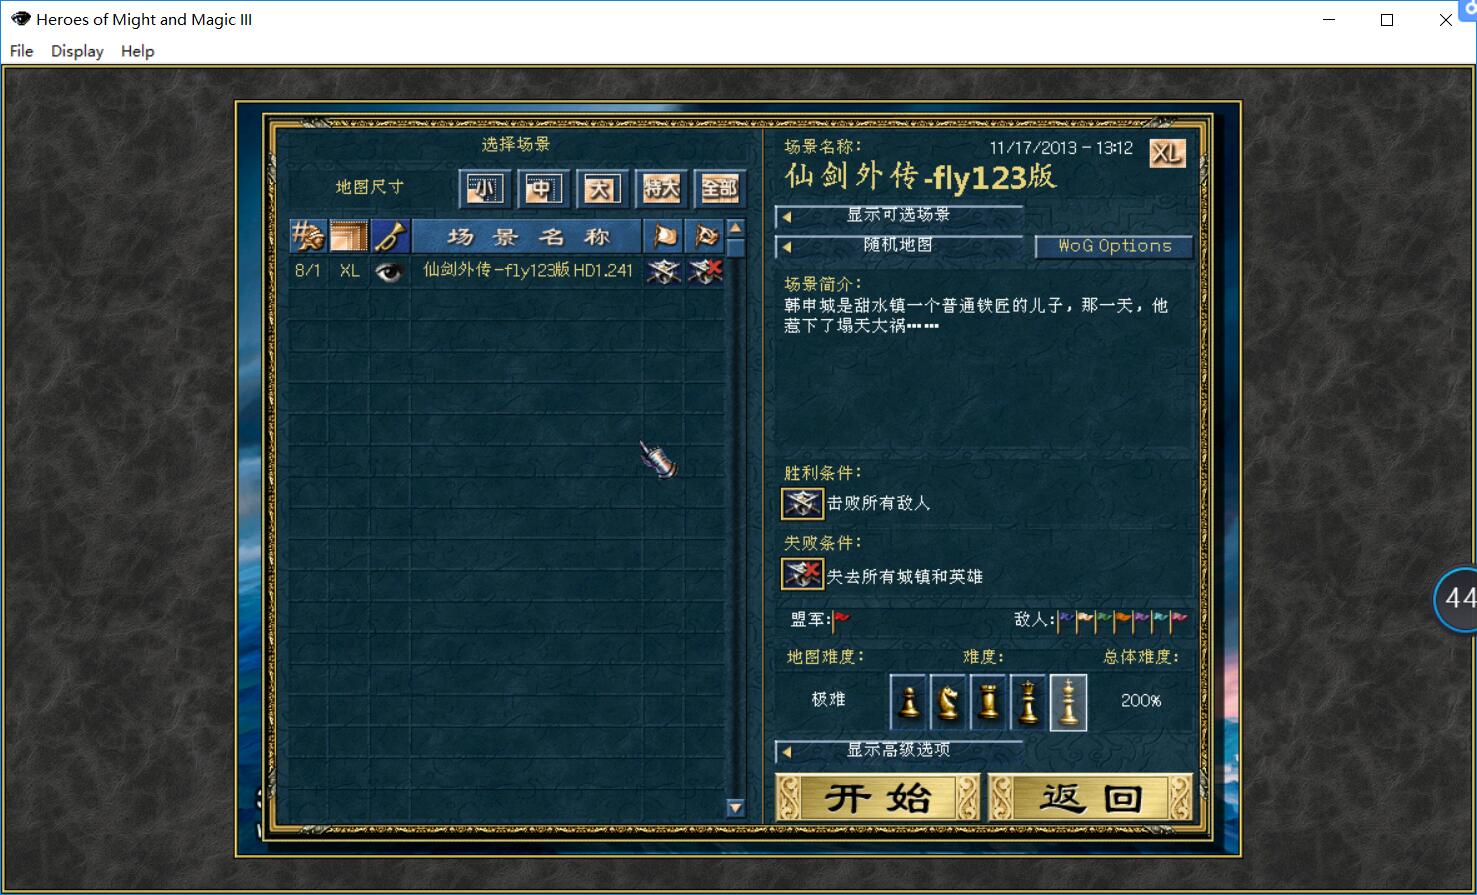Select knight normal difficulty icon
The width and height of the screenshot is (1477, 895).
(x=948, y=702)
